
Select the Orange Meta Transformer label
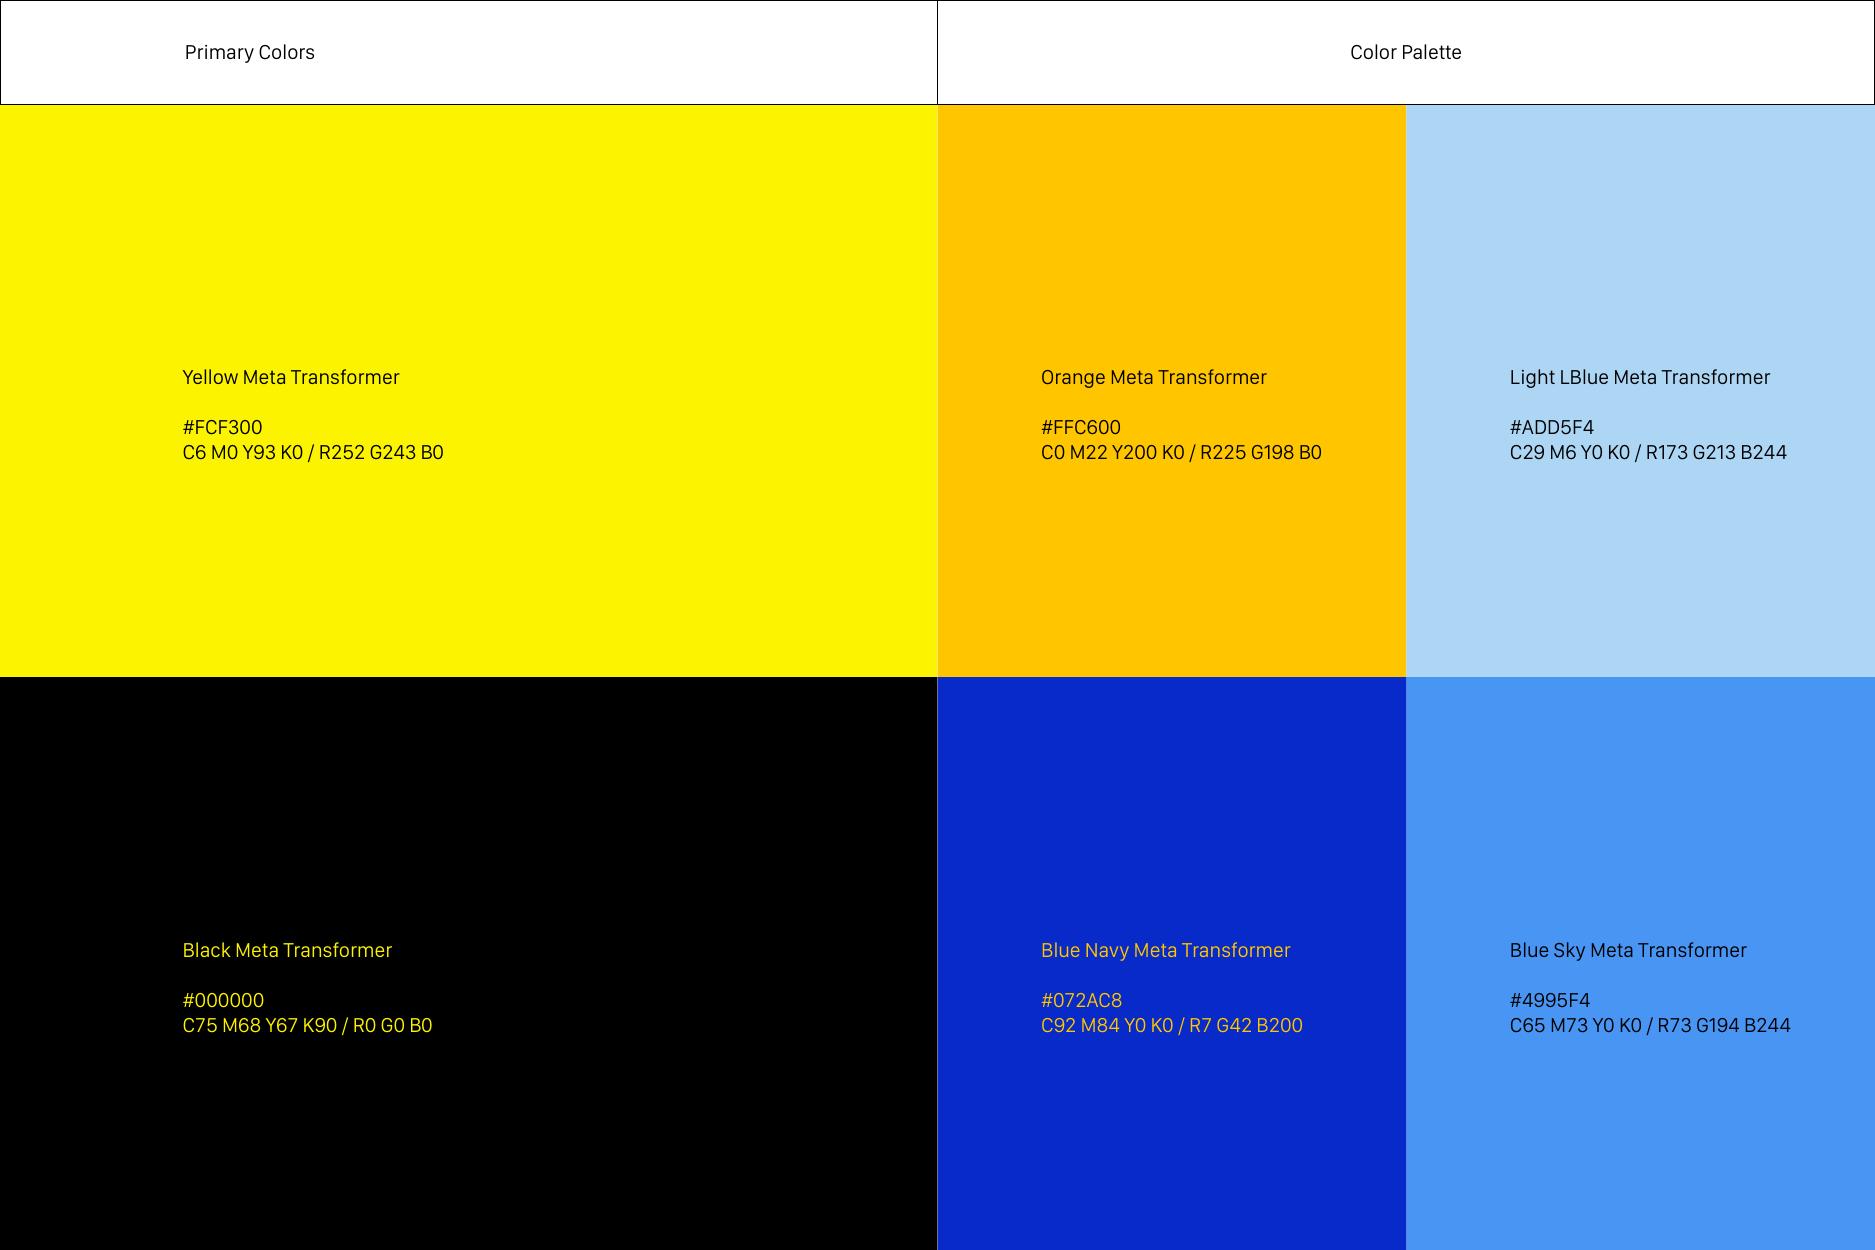1154,377
